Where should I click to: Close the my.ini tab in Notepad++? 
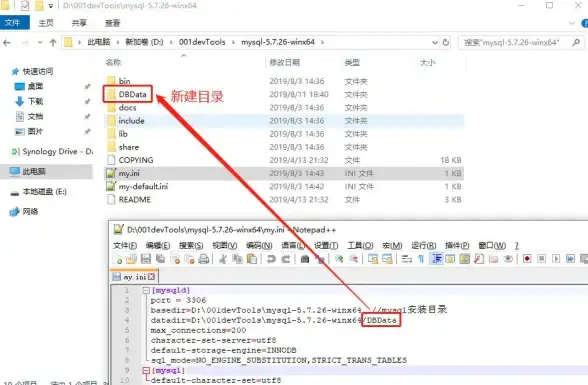pyautogui.click(x=151, y=277)
